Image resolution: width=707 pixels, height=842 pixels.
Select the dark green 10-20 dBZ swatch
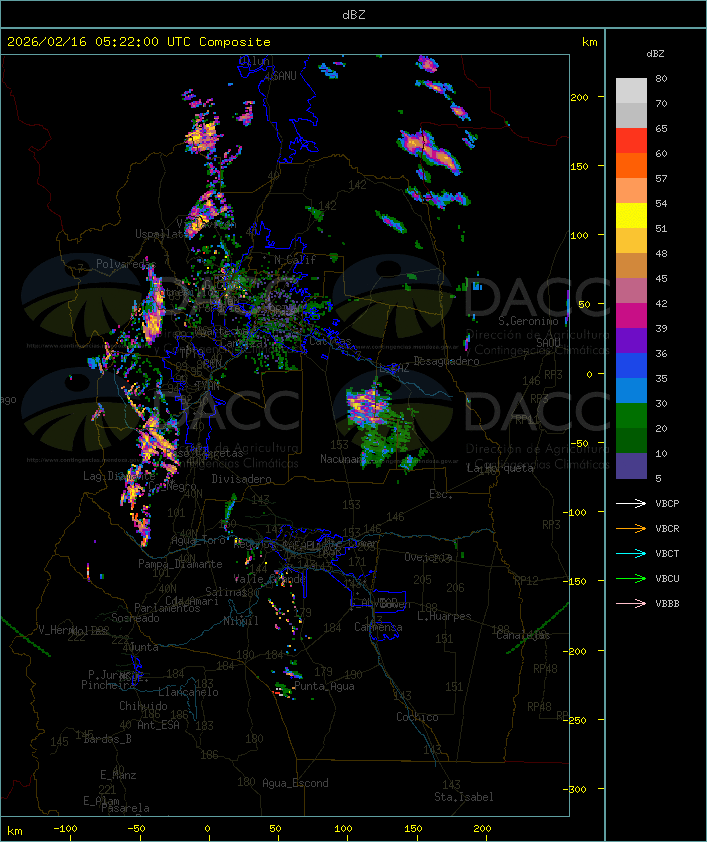pyautogui.click(x=631, y=440)
